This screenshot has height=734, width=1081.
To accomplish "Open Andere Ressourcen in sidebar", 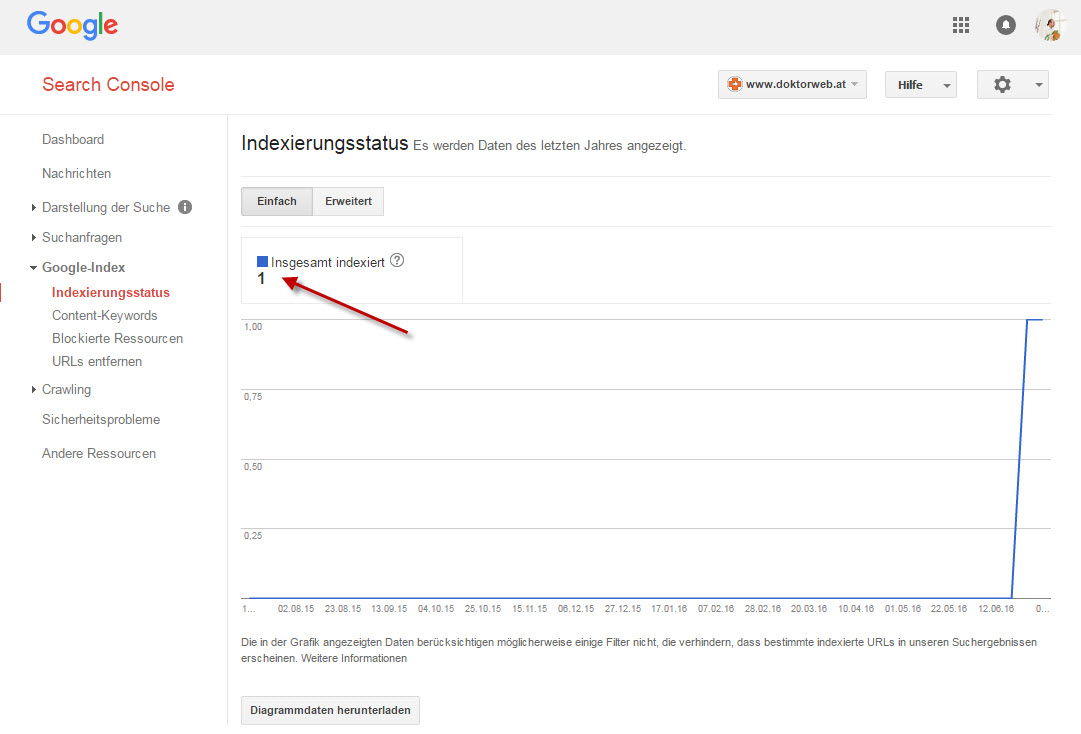I will pos(99,453).
